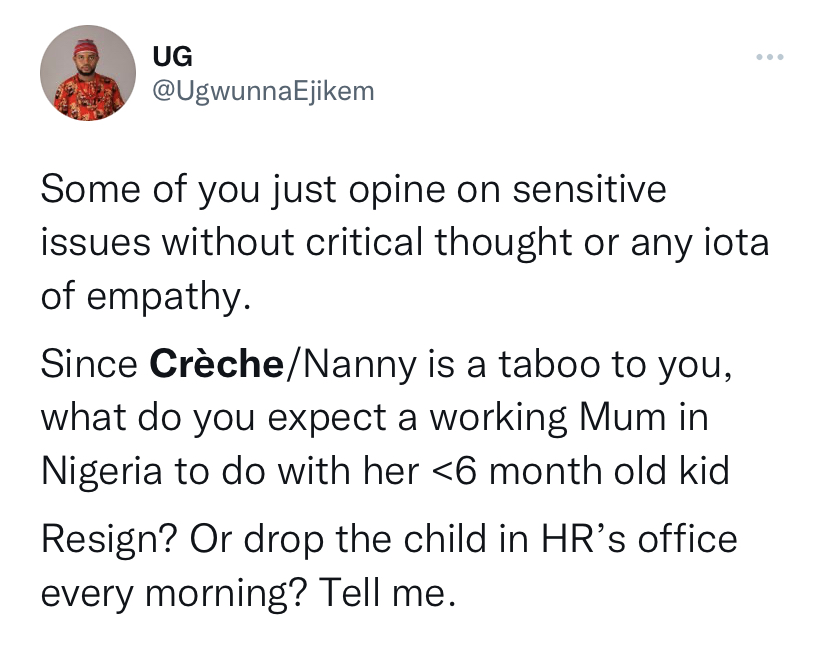Click the word sensitive in the first line
This screenshot has height=647, width=828.
[x=589, y=189]
